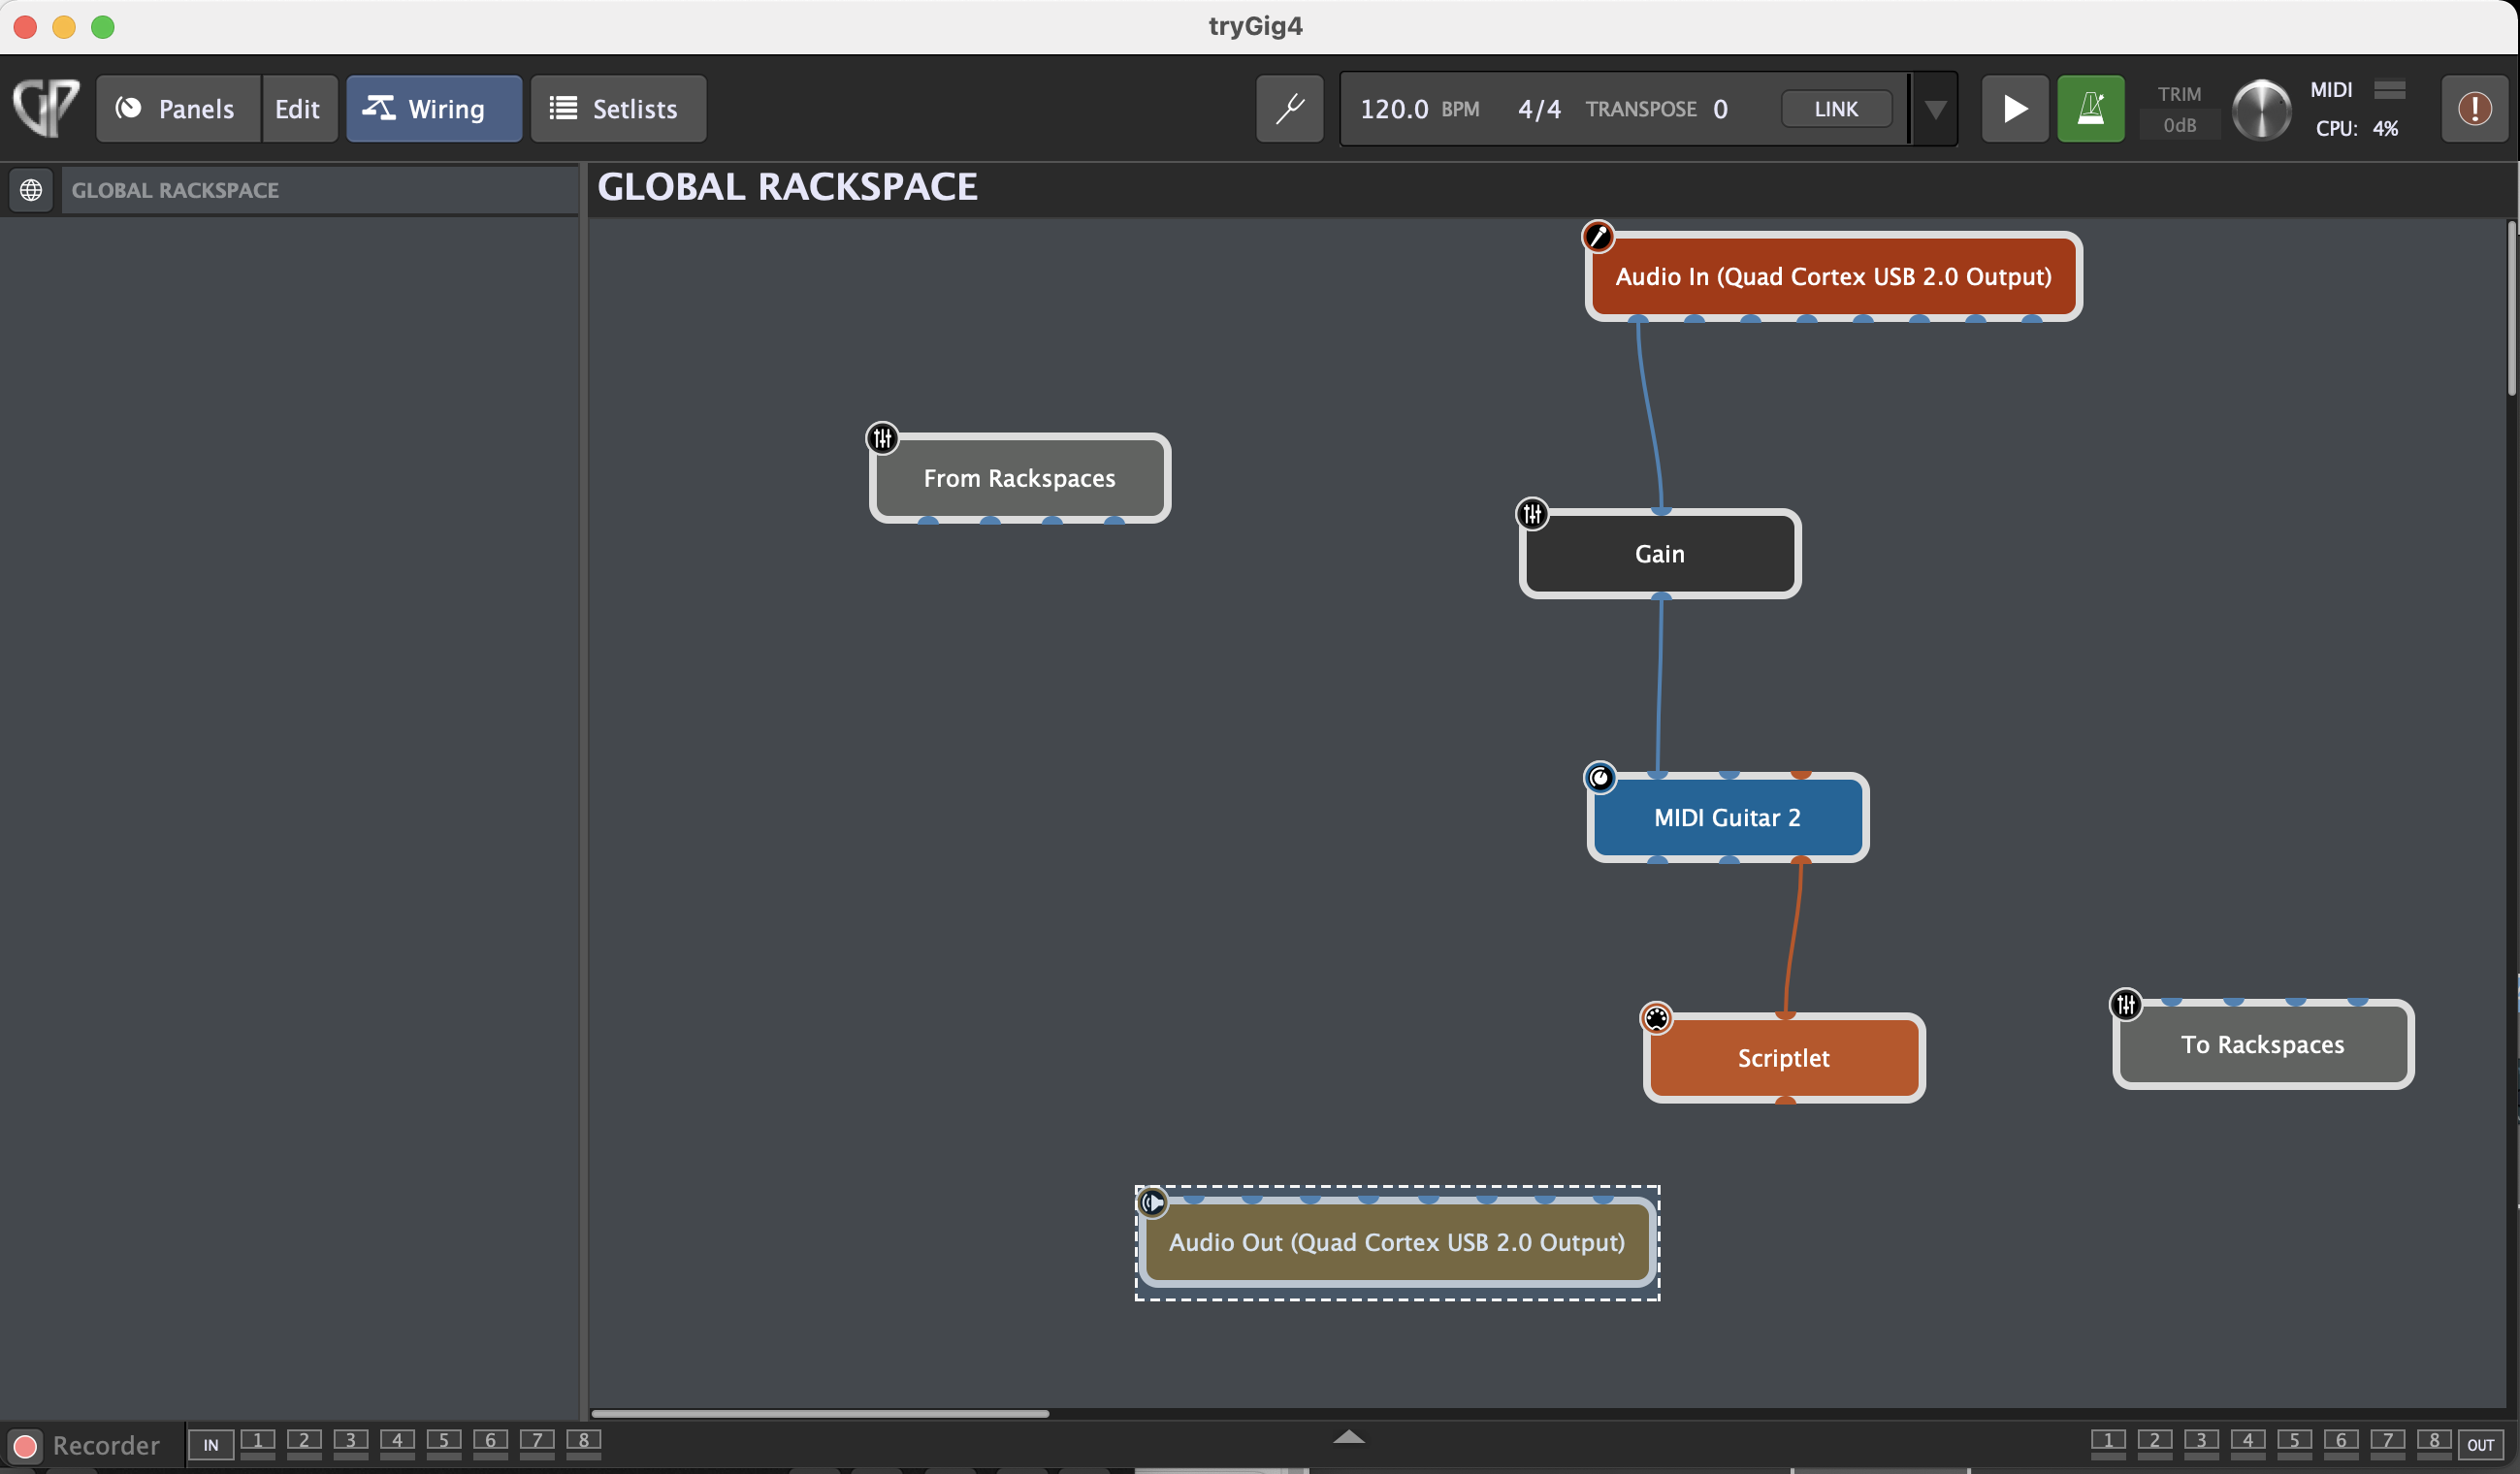The height and width of the screenshot is (1474, 2520).
Task: Click the globe icon beside Global Rackspace
Action: click(31, 189)
